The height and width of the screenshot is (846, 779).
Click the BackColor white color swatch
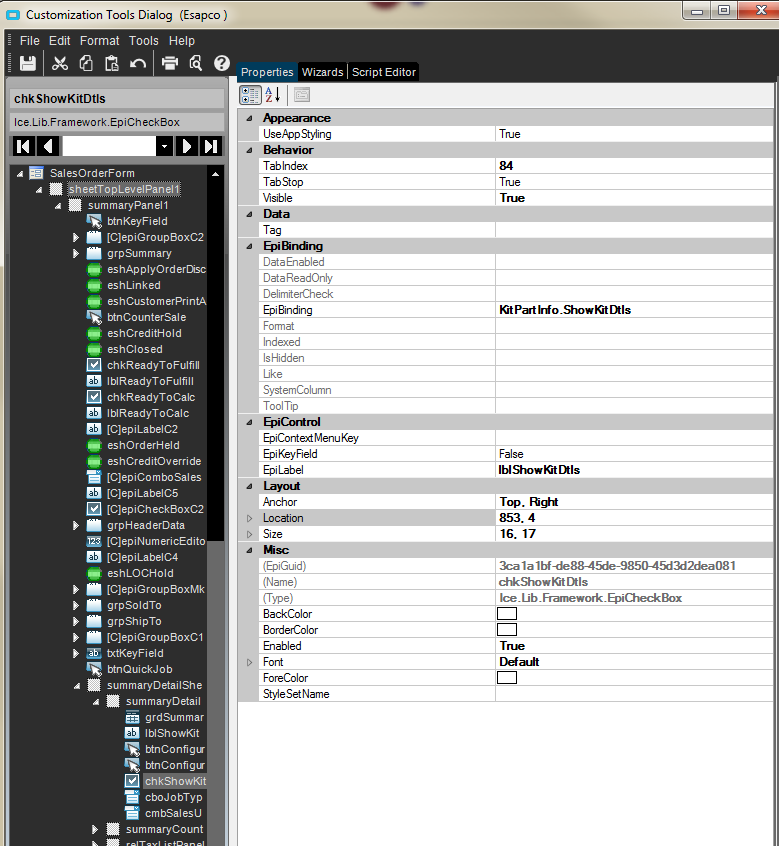click(507, 614)
